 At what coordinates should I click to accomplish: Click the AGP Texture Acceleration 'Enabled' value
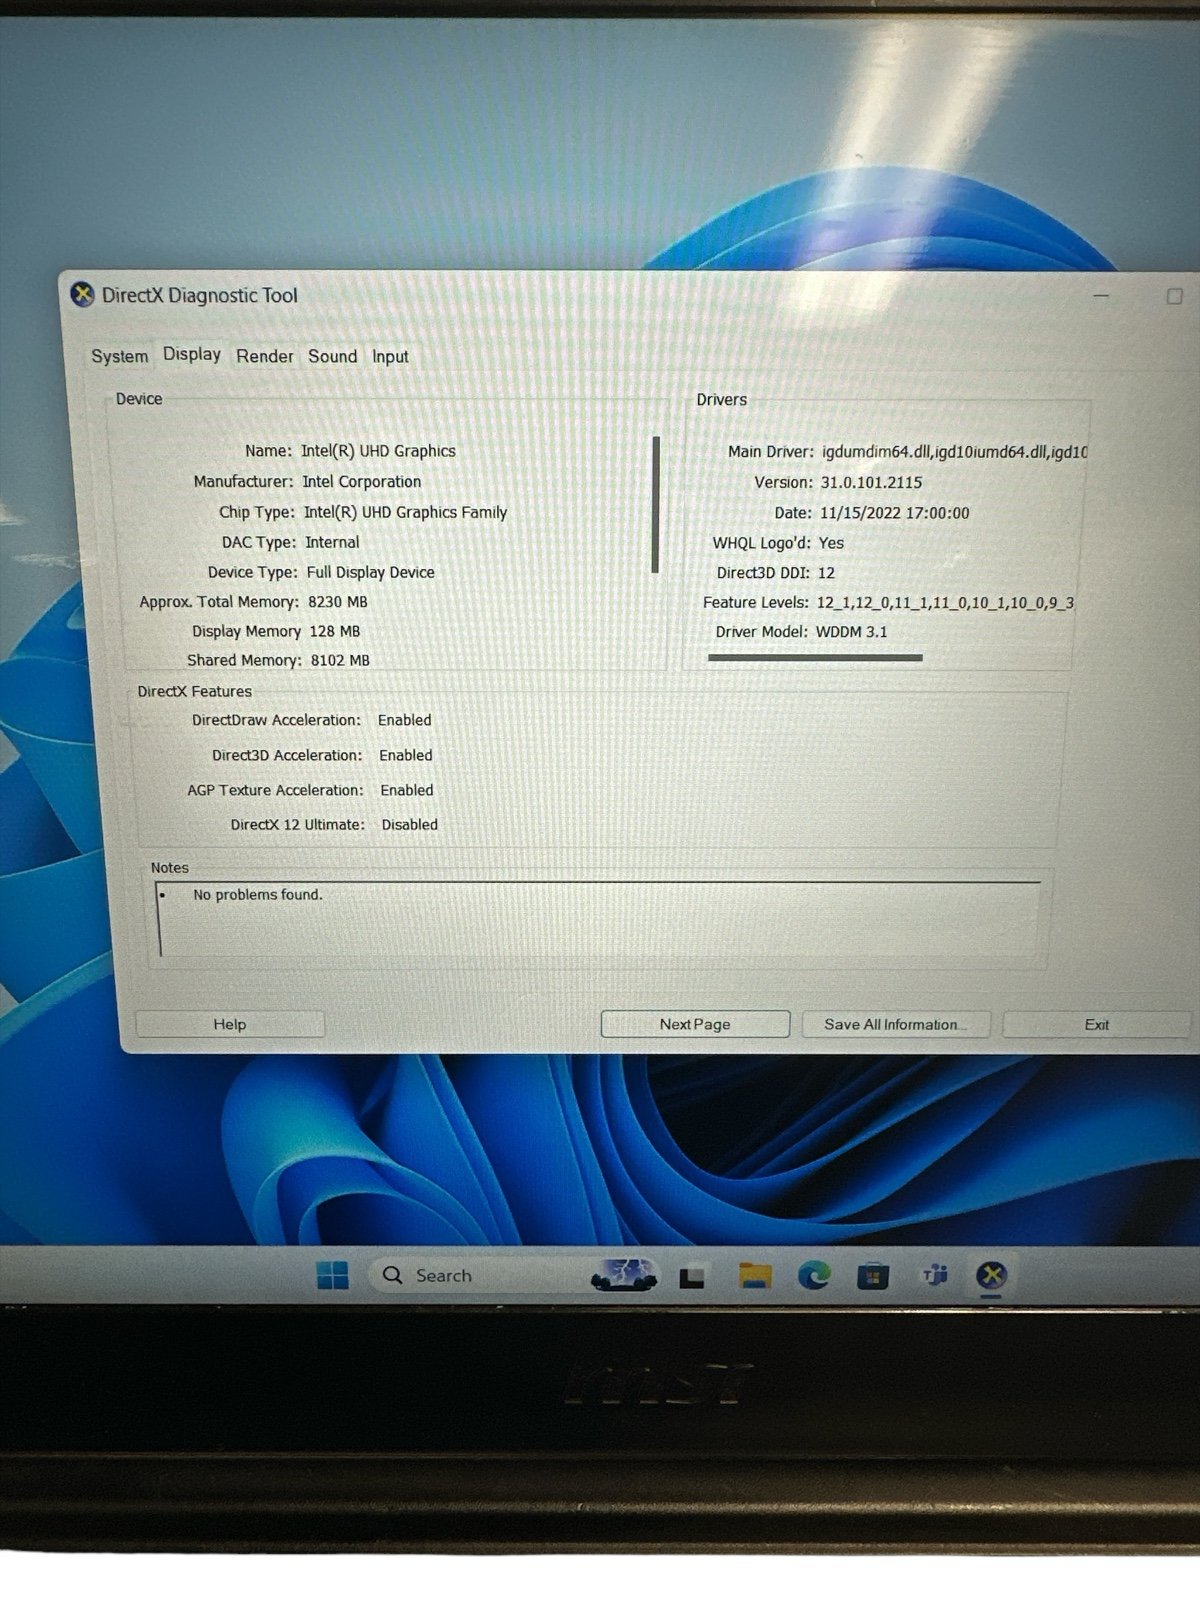pos(406,790)
